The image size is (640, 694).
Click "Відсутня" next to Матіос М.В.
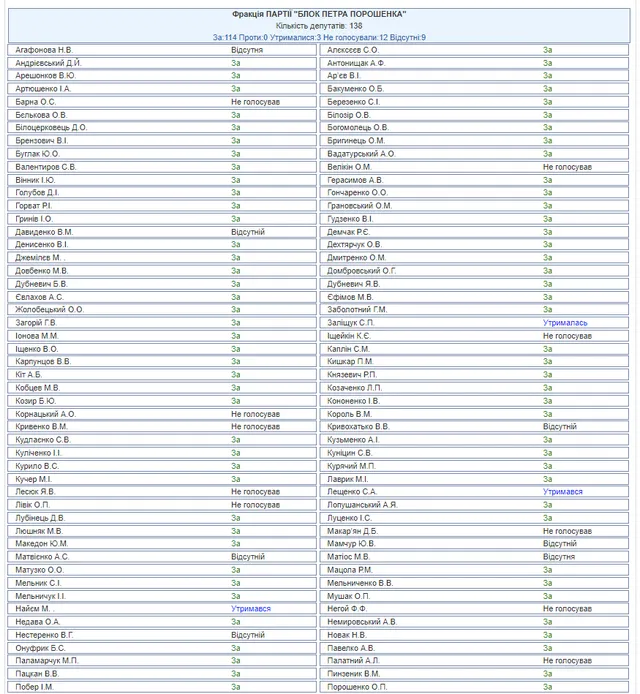click(559, 557)
